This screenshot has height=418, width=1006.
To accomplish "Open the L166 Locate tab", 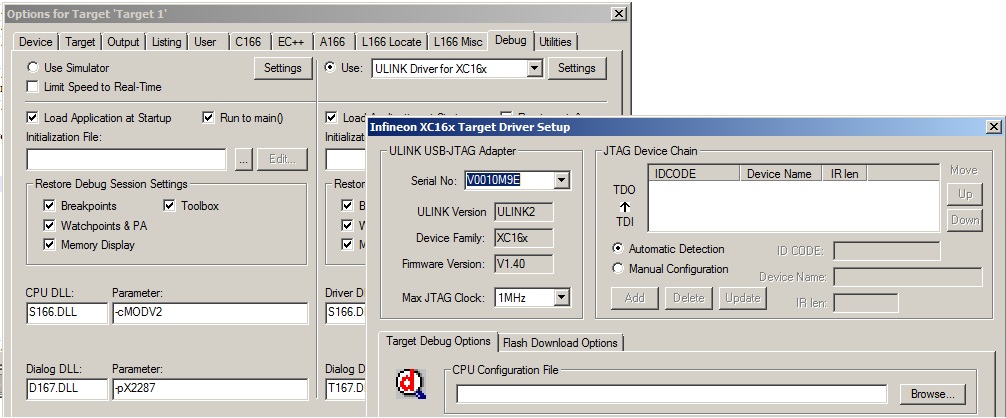I will [x=391, y=42].
